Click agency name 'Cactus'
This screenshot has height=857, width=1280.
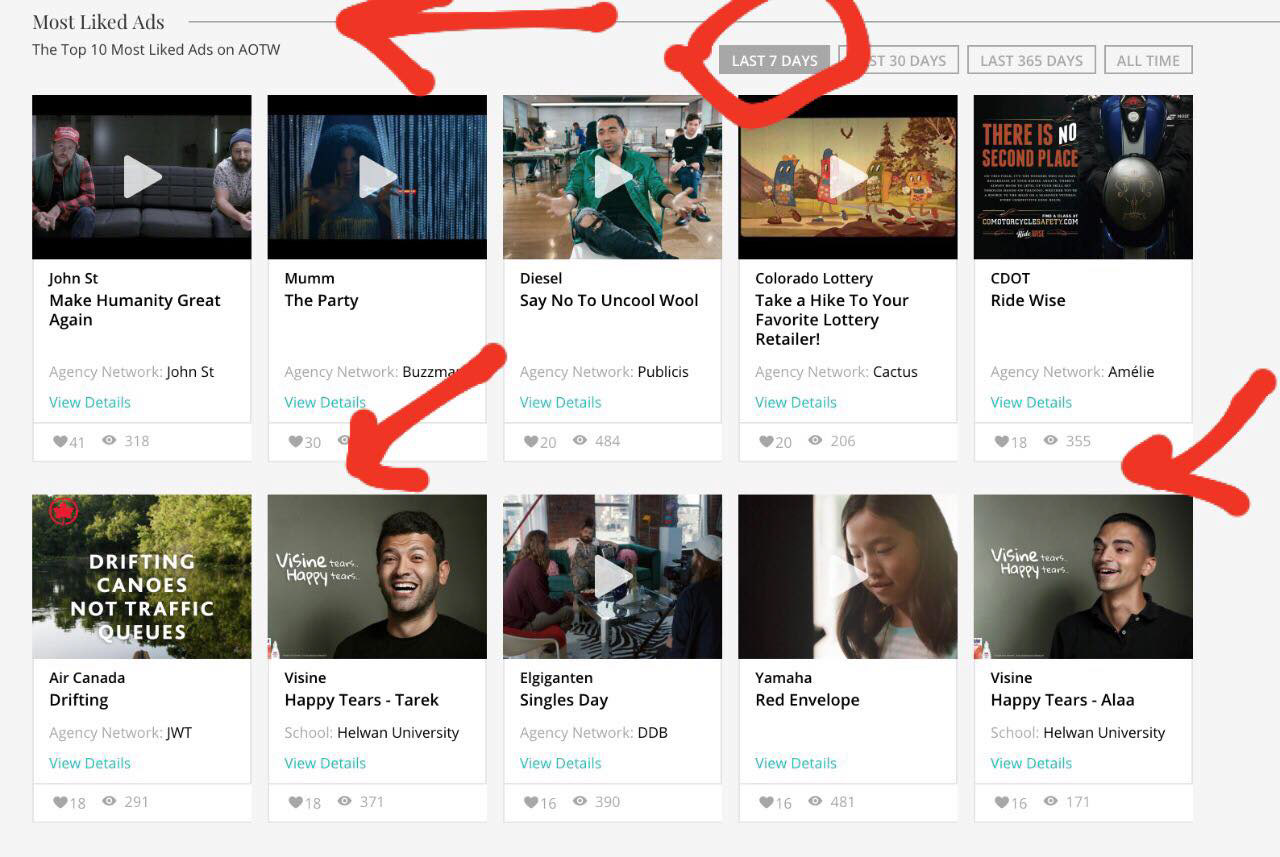(x=895, y=372)
